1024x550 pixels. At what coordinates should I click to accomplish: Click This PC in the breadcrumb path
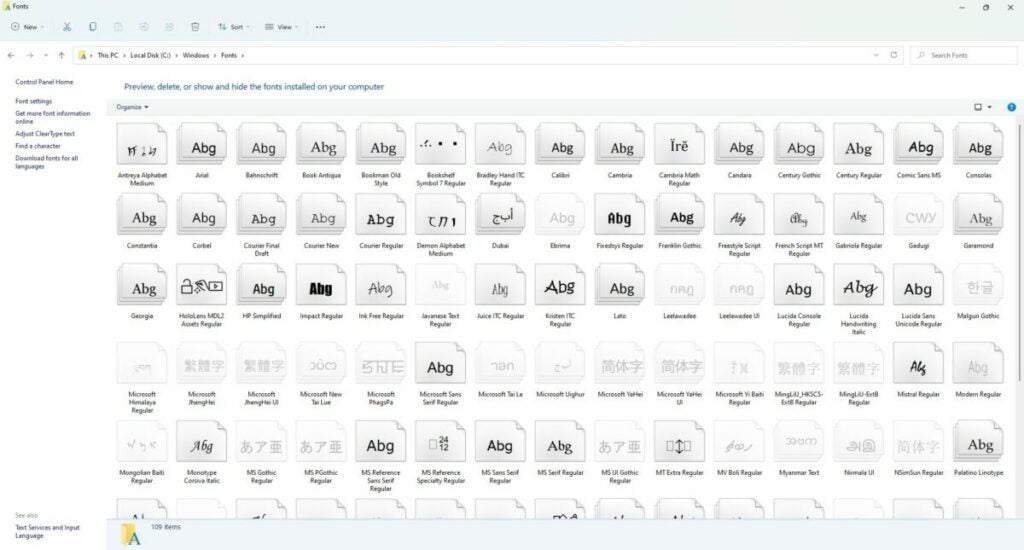108,56
